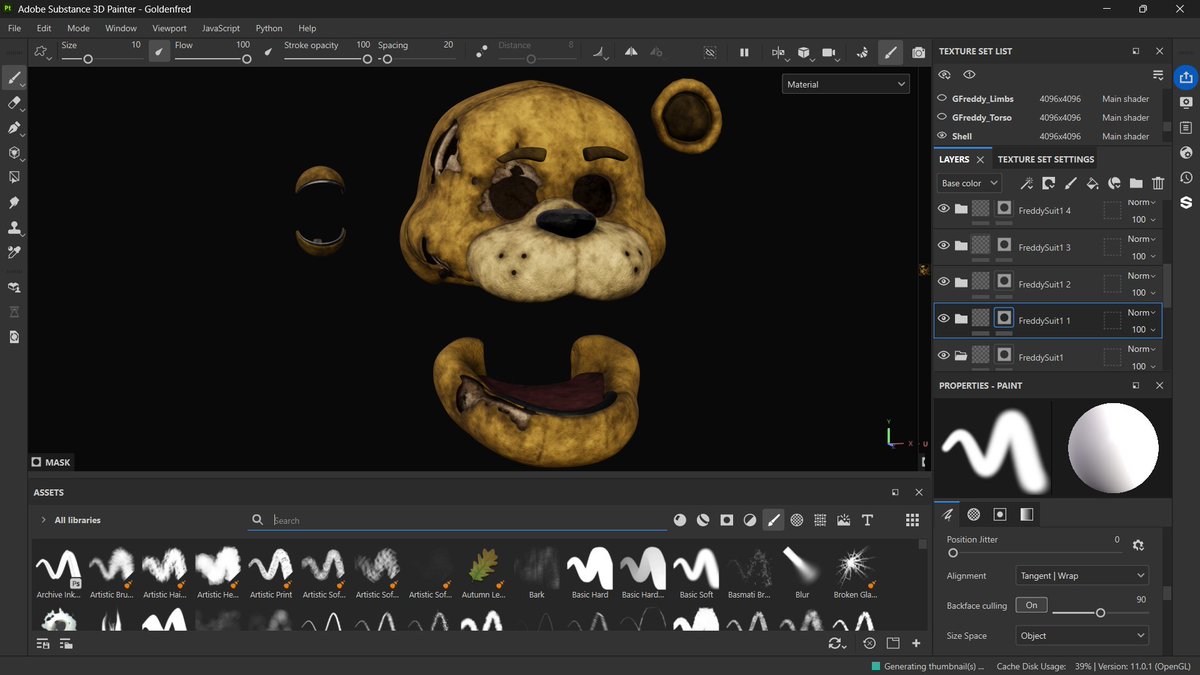This screenshot has width=1200, height=675.
Task: Open blend mode dropdown of FreddySuit1 2
Action: coord(1141,276)
